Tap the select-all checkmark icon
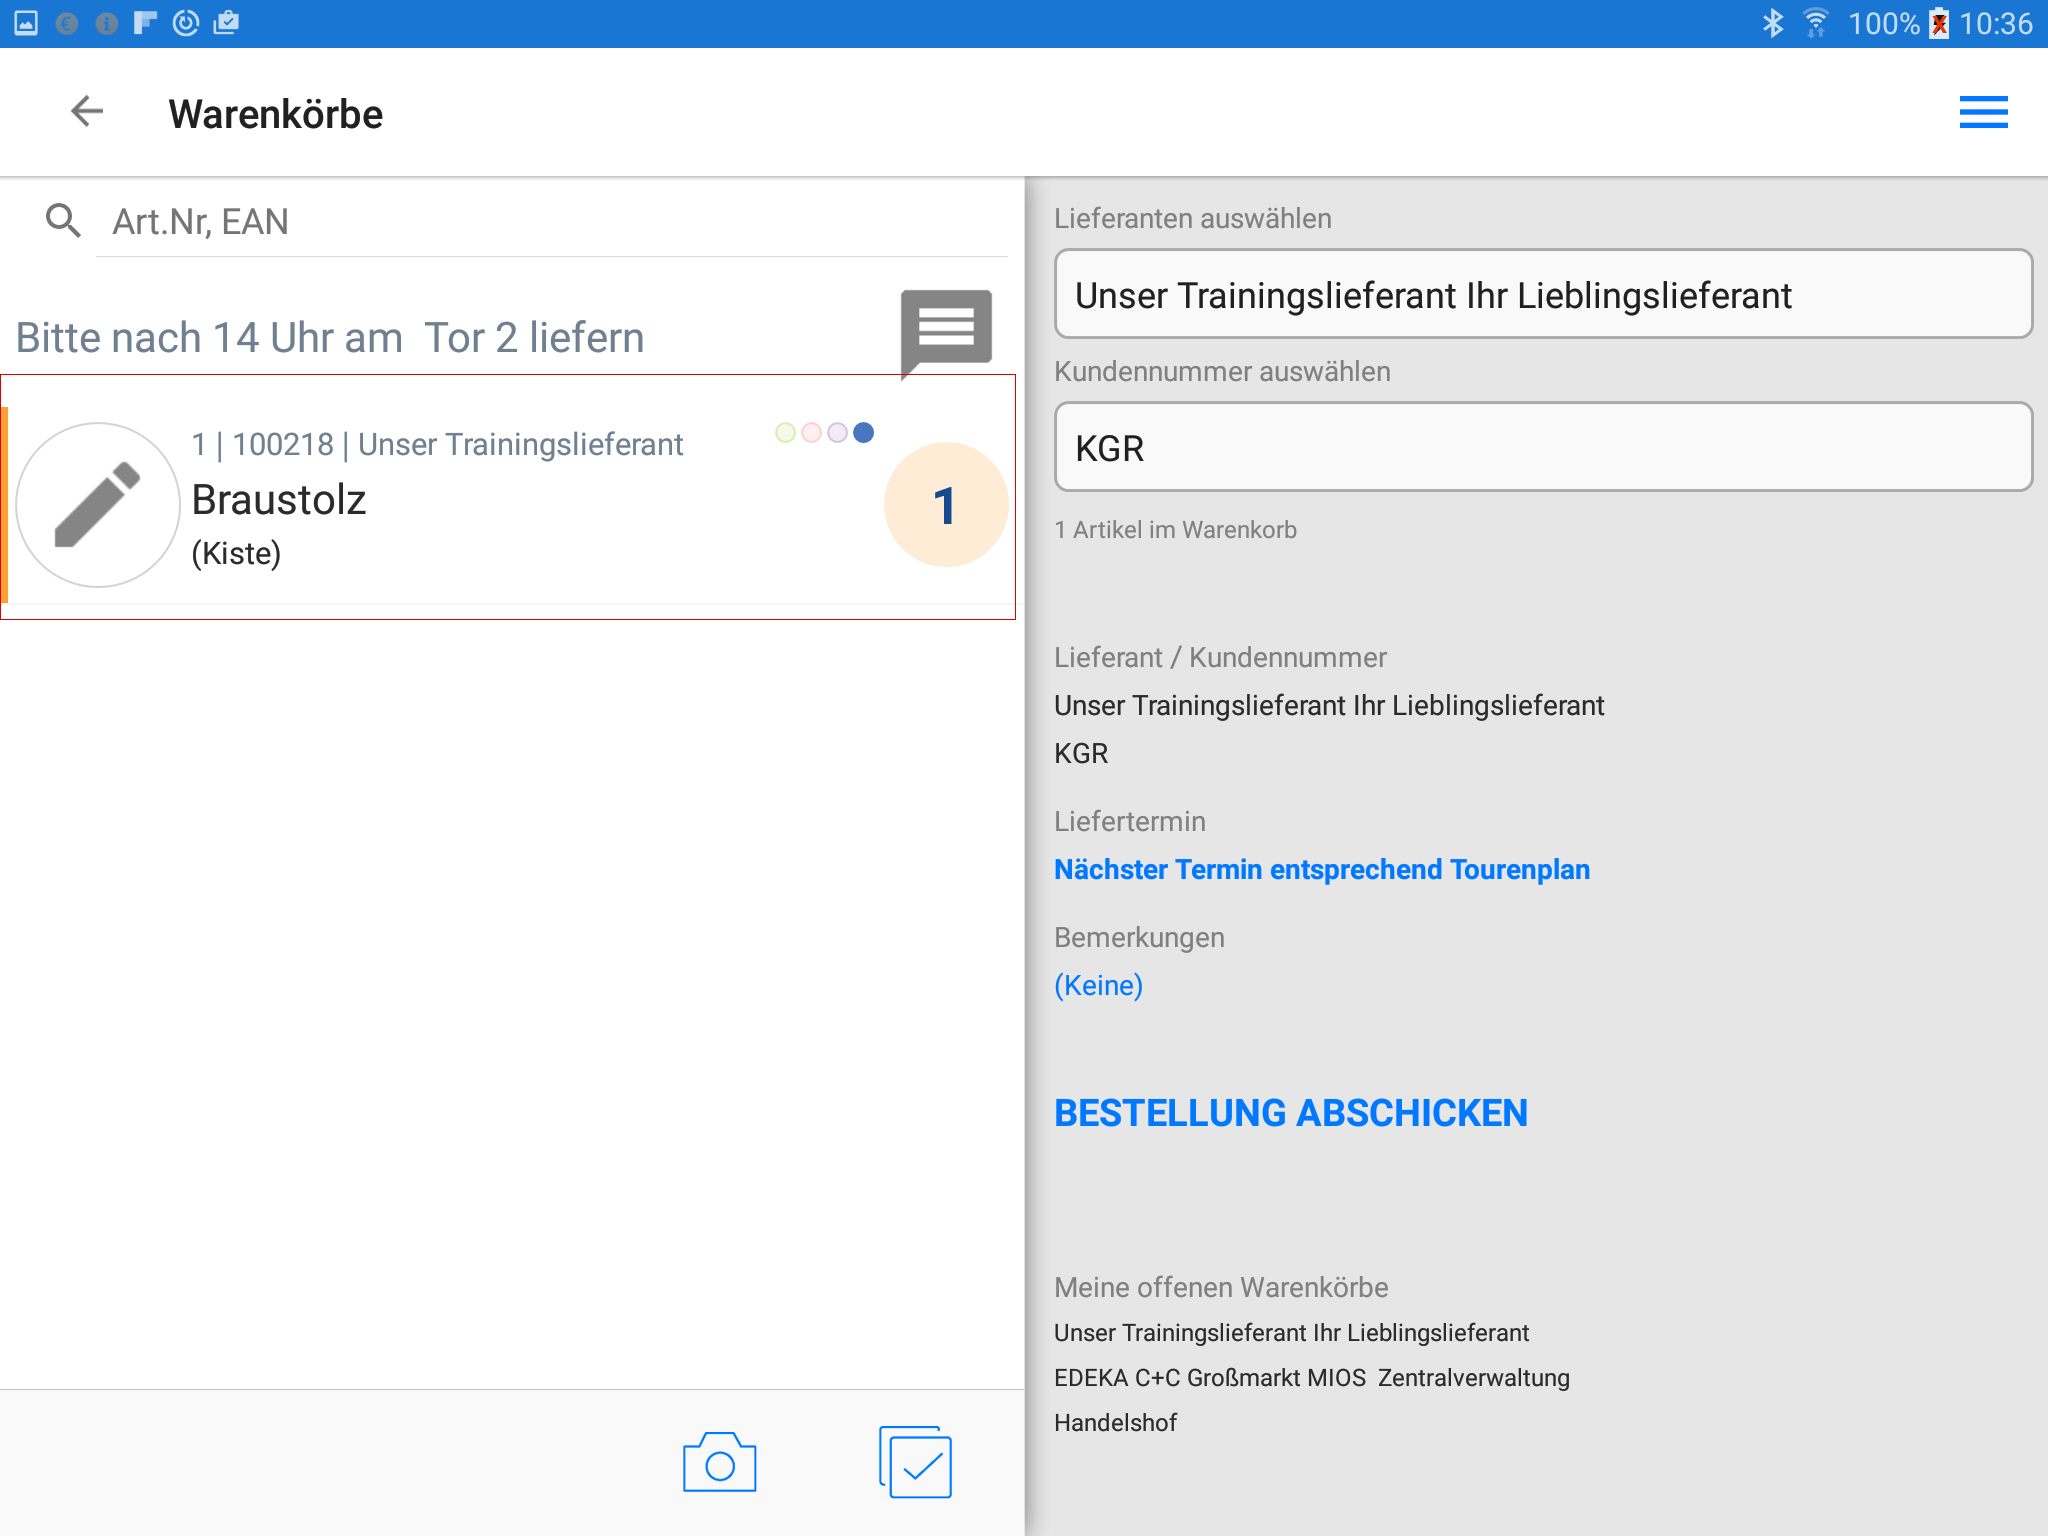This screenshot has height=1536, width=2048. (x=915, y=1463)
